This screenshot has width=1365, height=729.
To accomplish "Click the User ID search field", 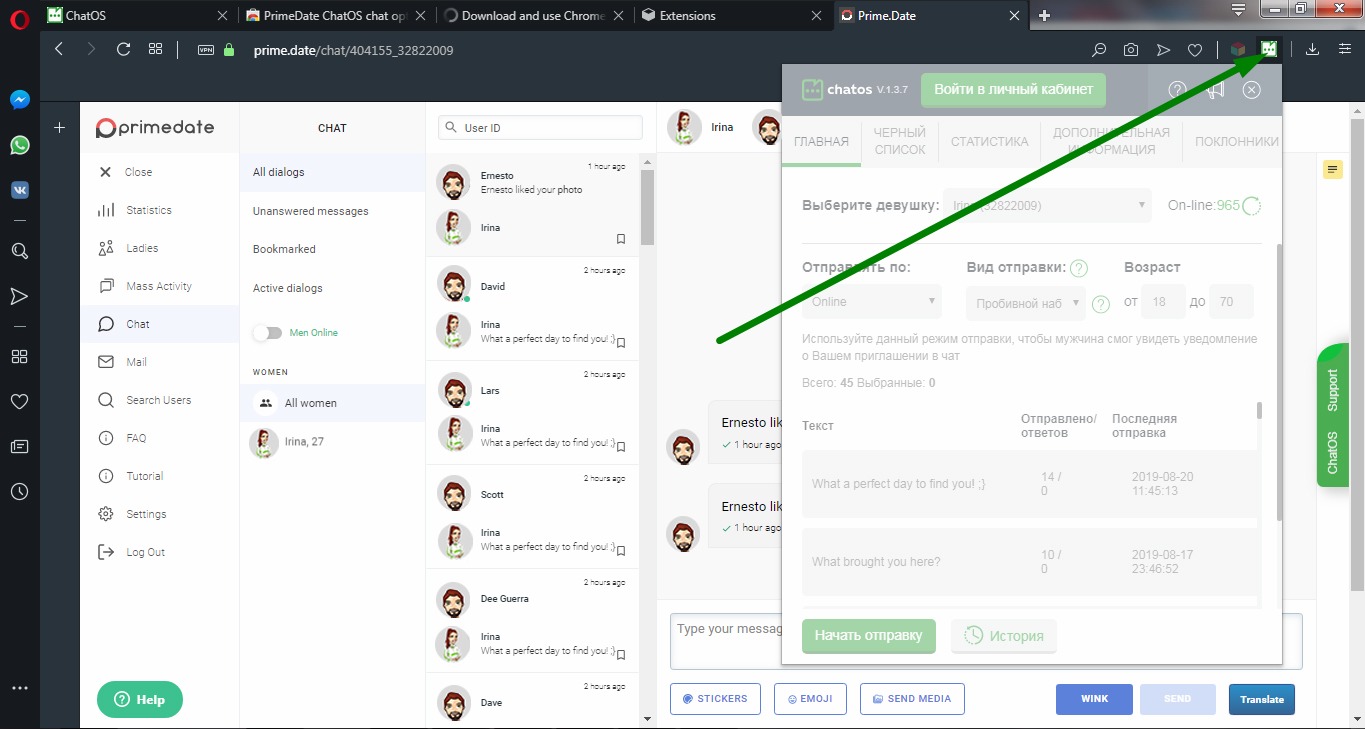I will click(540, 128).
